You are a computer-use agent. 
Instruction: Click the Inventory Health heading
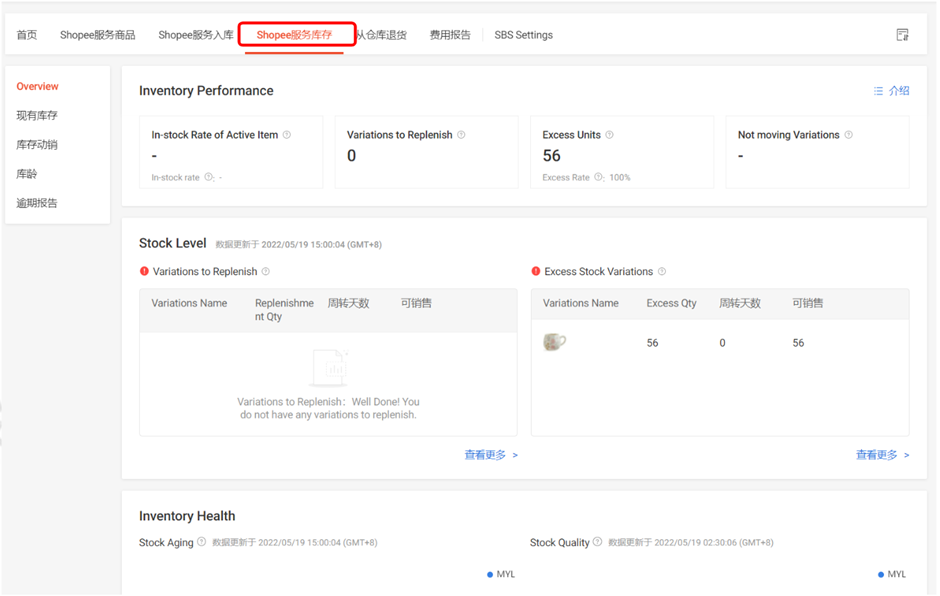point(187,516)
